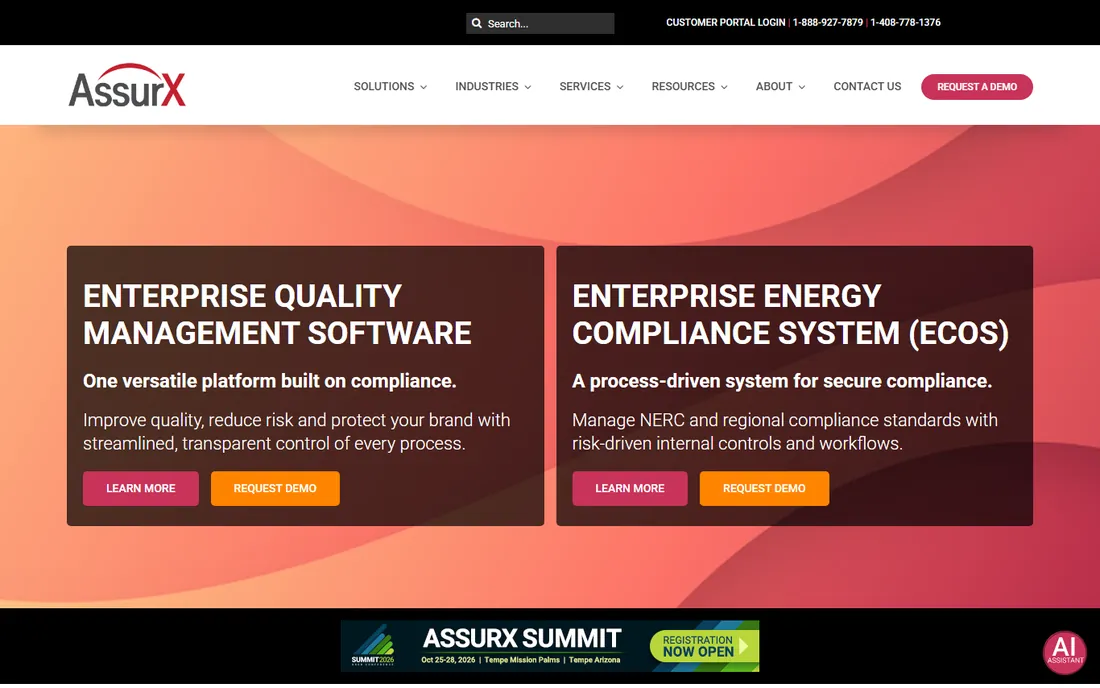Click the Enterprise Quality Management Software heading
This screenshot has width=1100, height=688.
point(277,314)
